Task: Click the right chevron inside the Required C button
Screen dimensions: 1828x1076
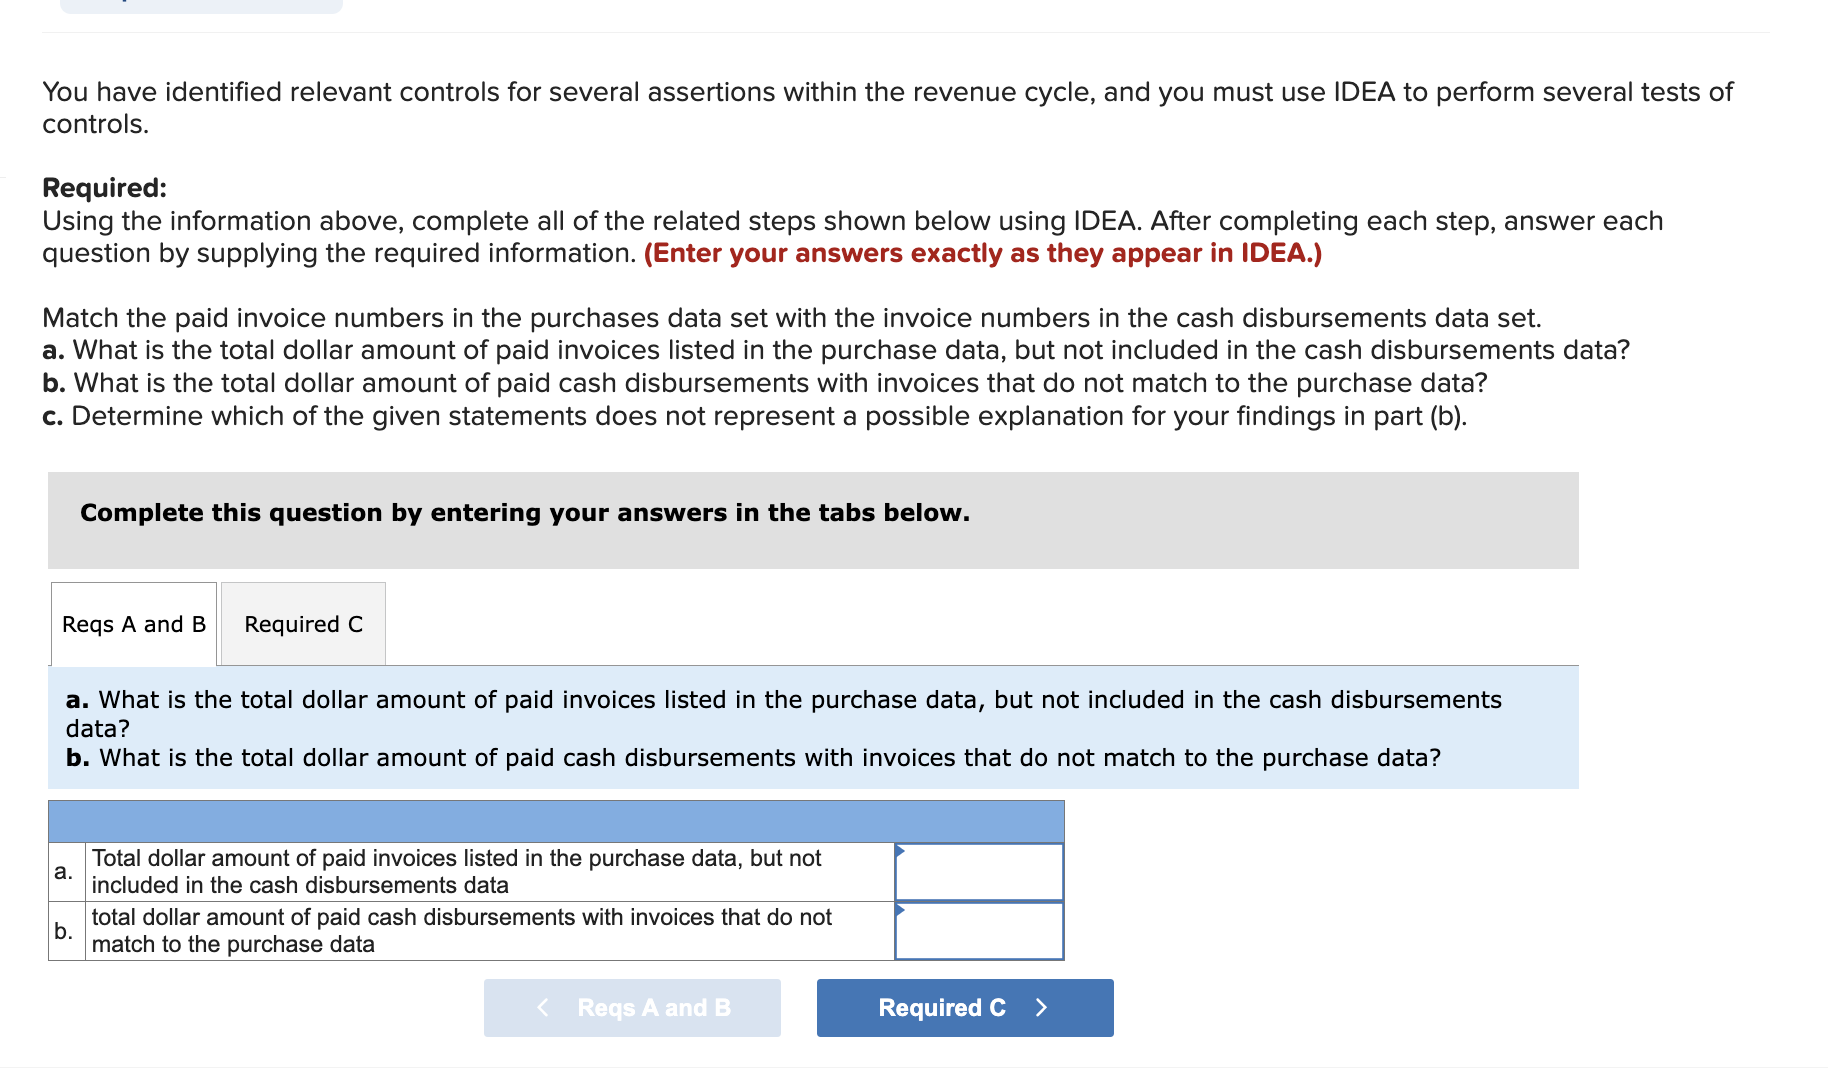Action: 1042,1008
